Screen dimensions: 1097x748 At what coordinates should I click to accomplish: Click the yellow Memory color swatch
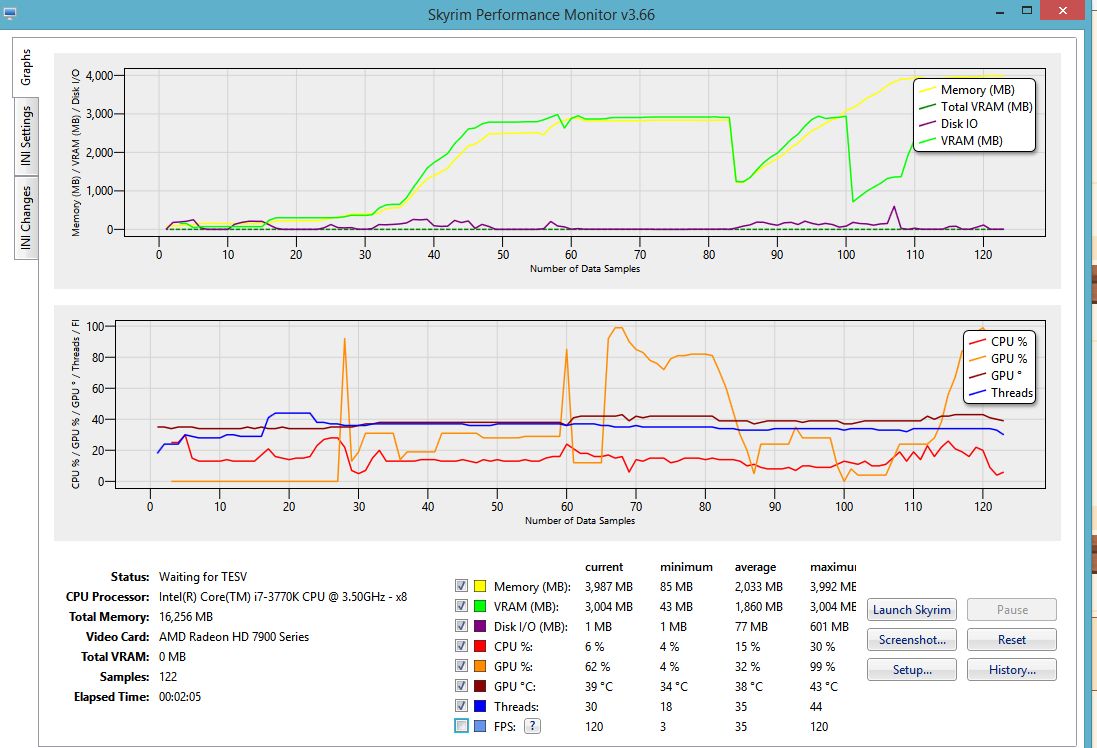[481, 586]
